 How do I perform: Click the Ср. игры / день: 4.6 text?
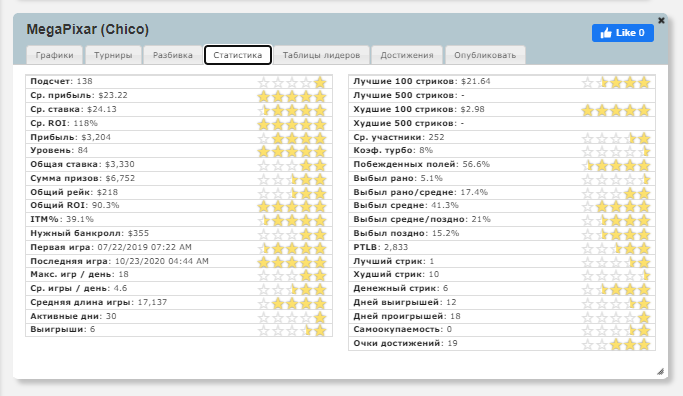[79, 288]
